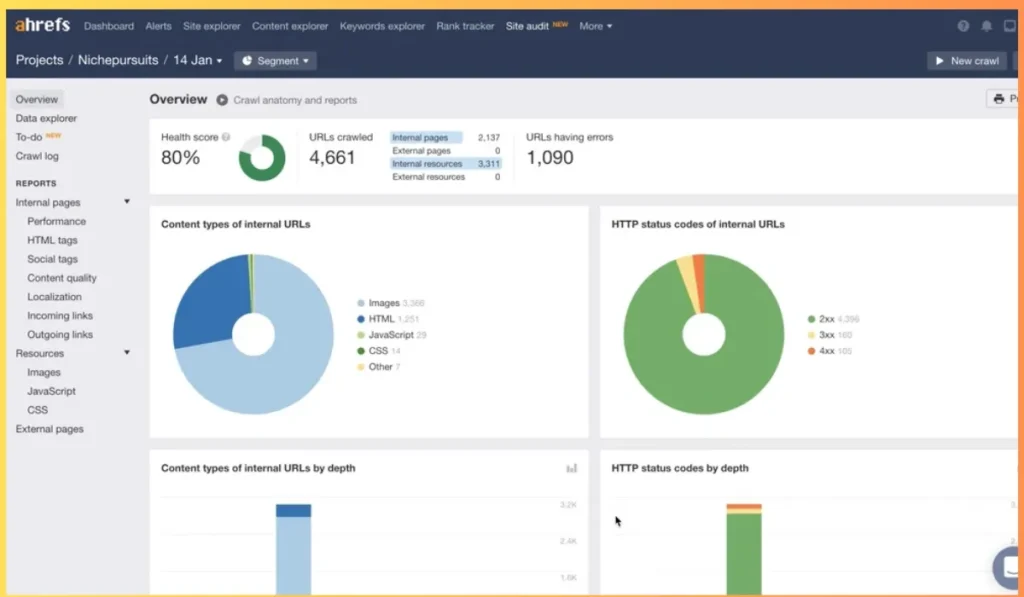This screenshot has width=1024, height=597.
Task: Open Data explorer in the sidebar
Action: [x=46, y=118]
